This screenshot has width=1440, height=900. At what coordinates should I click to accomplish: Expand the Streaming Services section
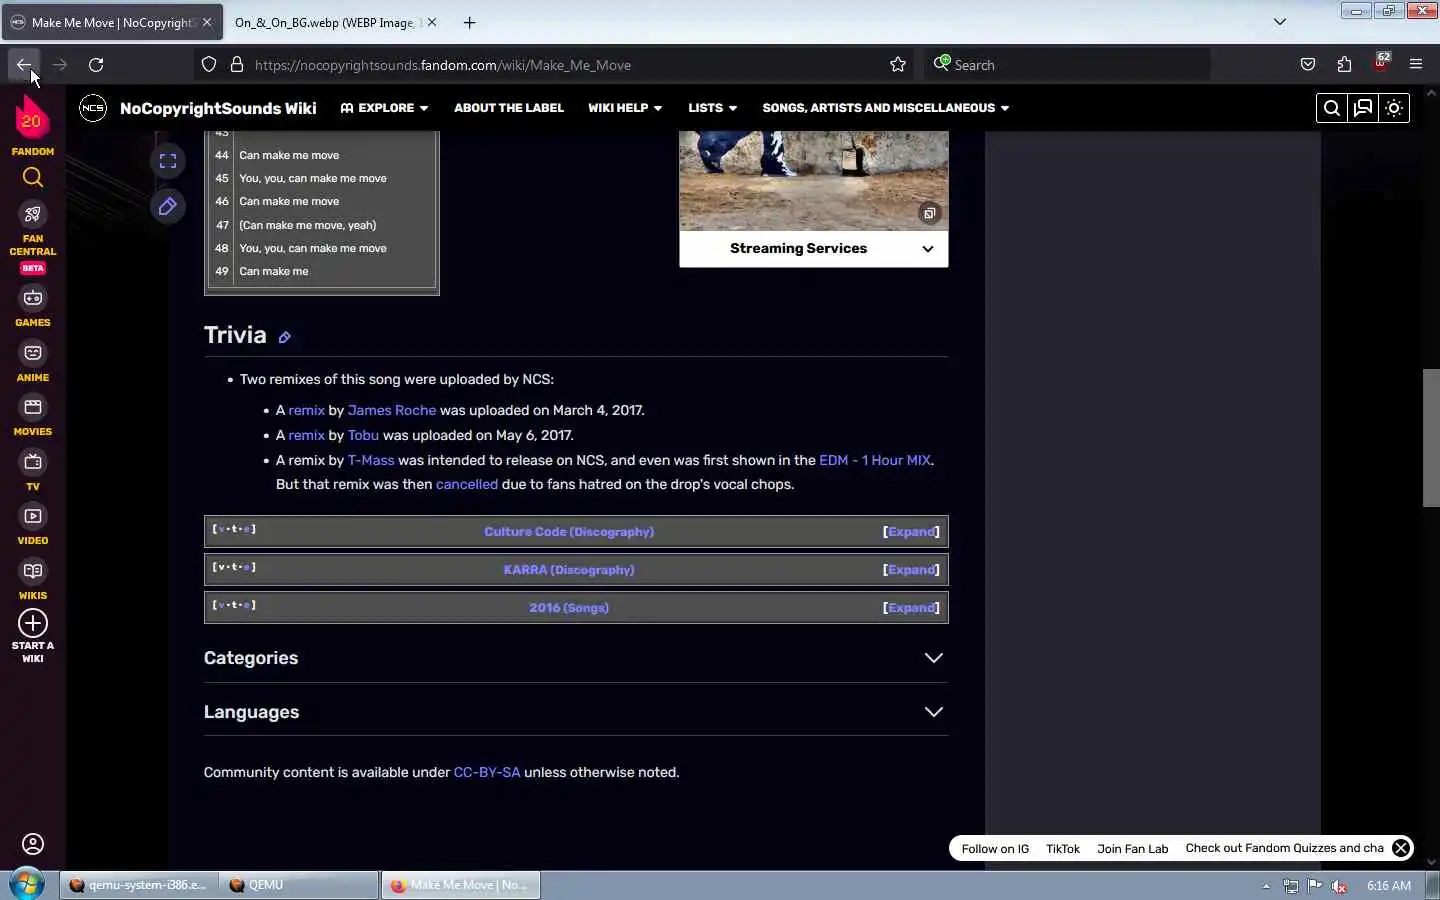(x=813, y=249)
